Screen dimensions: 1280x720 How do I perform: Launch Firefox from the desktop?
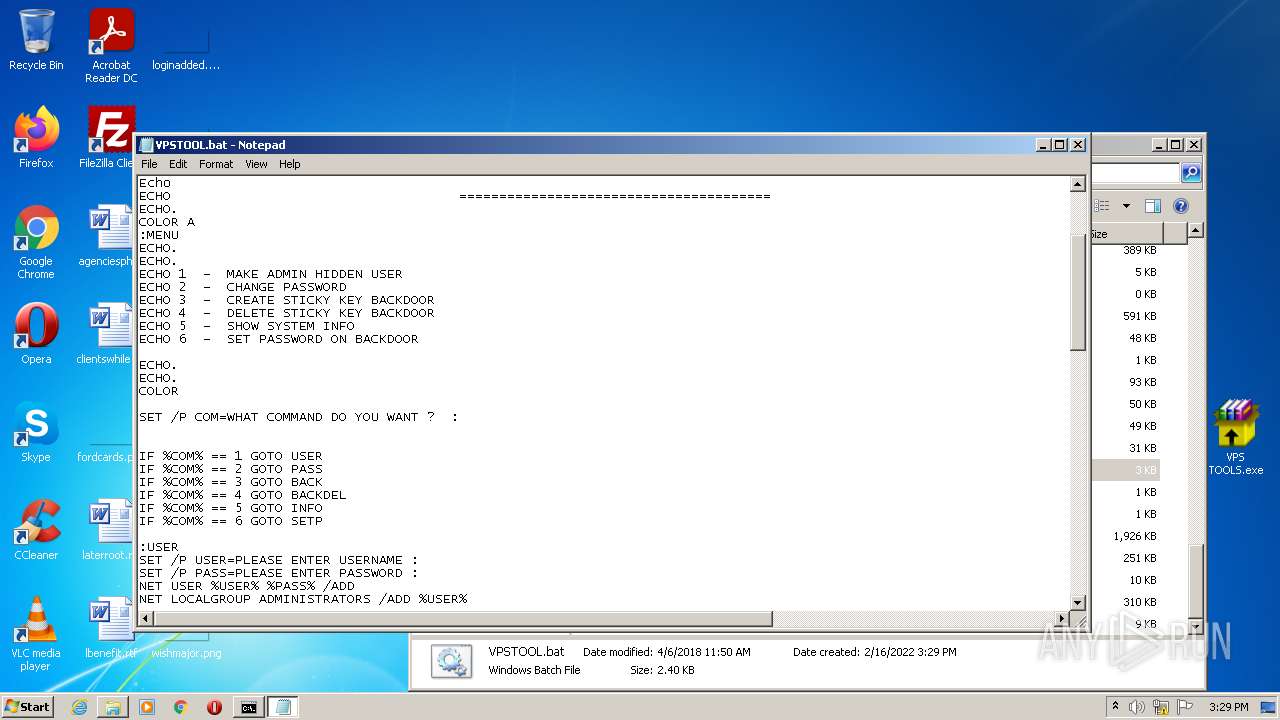coord(36,138)
